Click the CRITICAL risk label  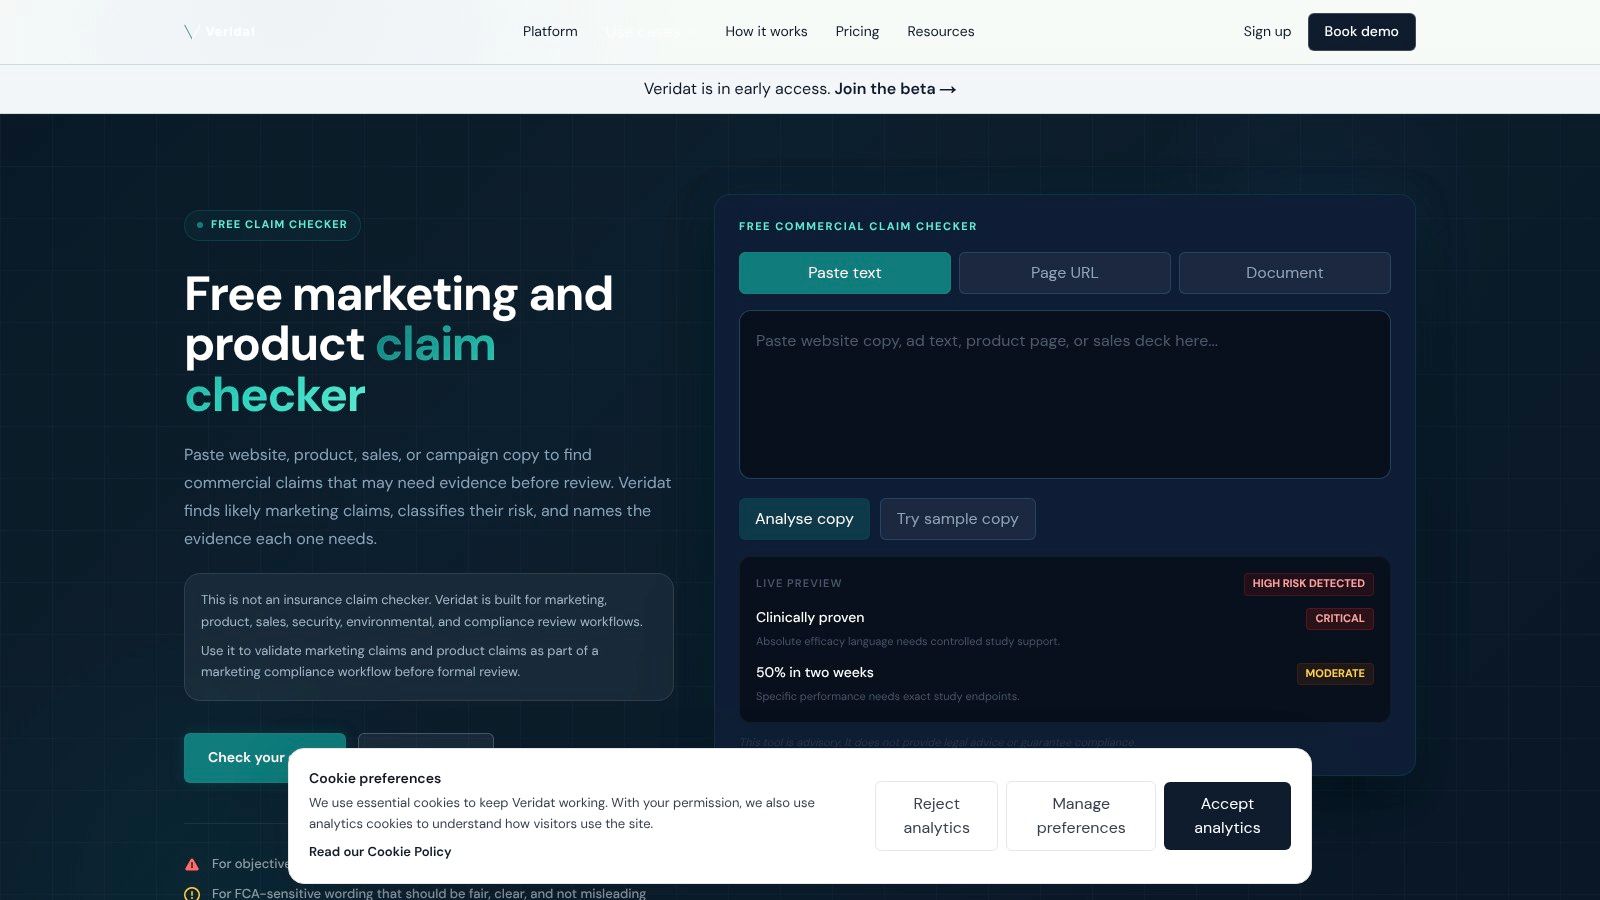coord(1339,619)
